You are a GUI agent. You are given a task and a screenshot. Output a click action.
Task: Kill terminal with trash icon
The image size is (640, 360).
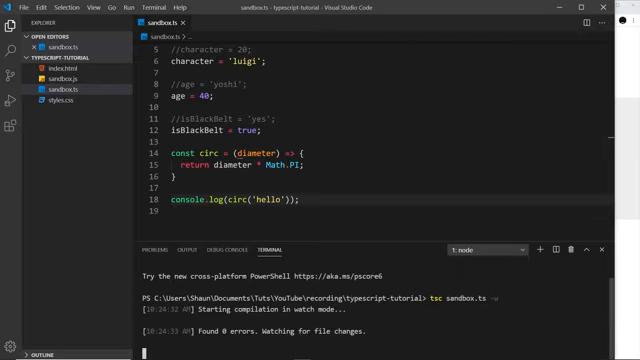click(x=571, y=249)
